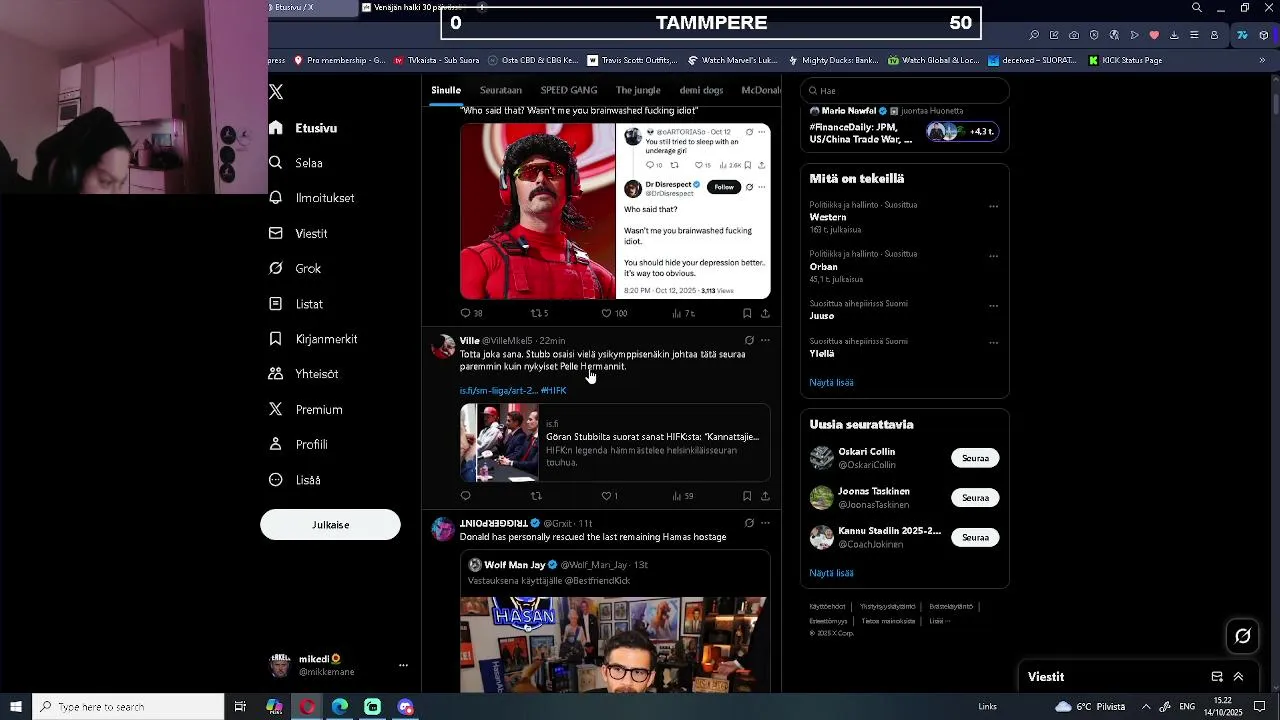Viewport: 1280px width, 720px height.
Task: Reply to Ville's post
Action: (x=465, y=496)
